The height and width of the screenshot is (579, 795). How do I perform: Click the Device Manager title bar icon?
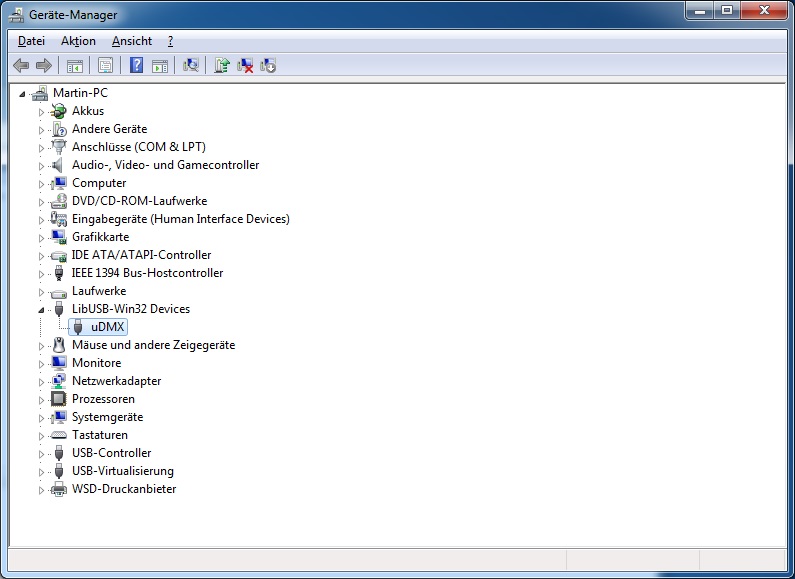click(16, 15)
